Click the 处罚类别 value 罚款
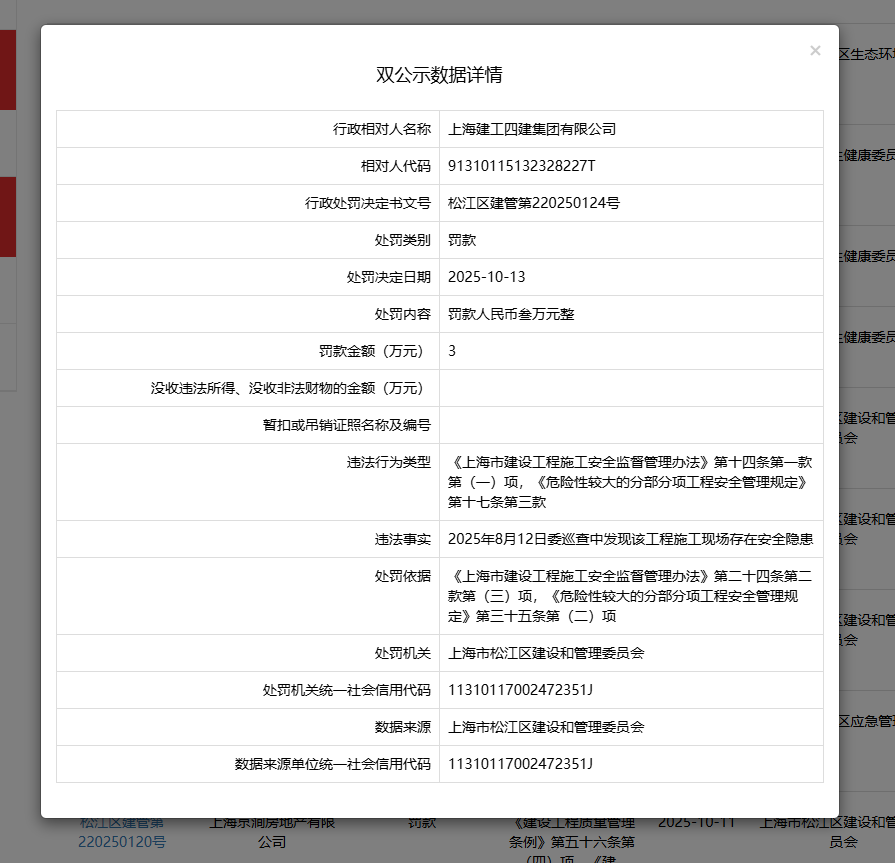Image resolution: width=895 pixels, height=863 pixels. (x=462, y=240)
